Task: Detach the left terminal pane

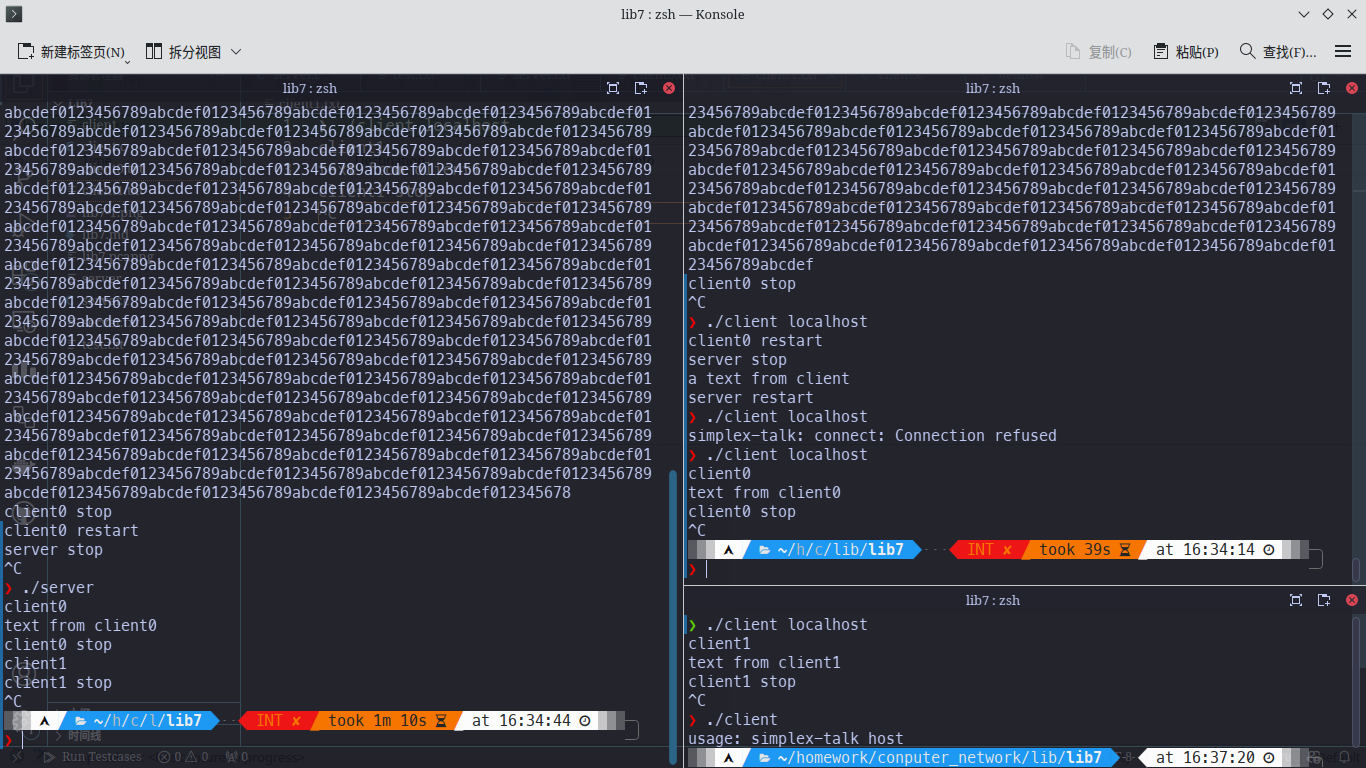Action: [x=641, y=88]
